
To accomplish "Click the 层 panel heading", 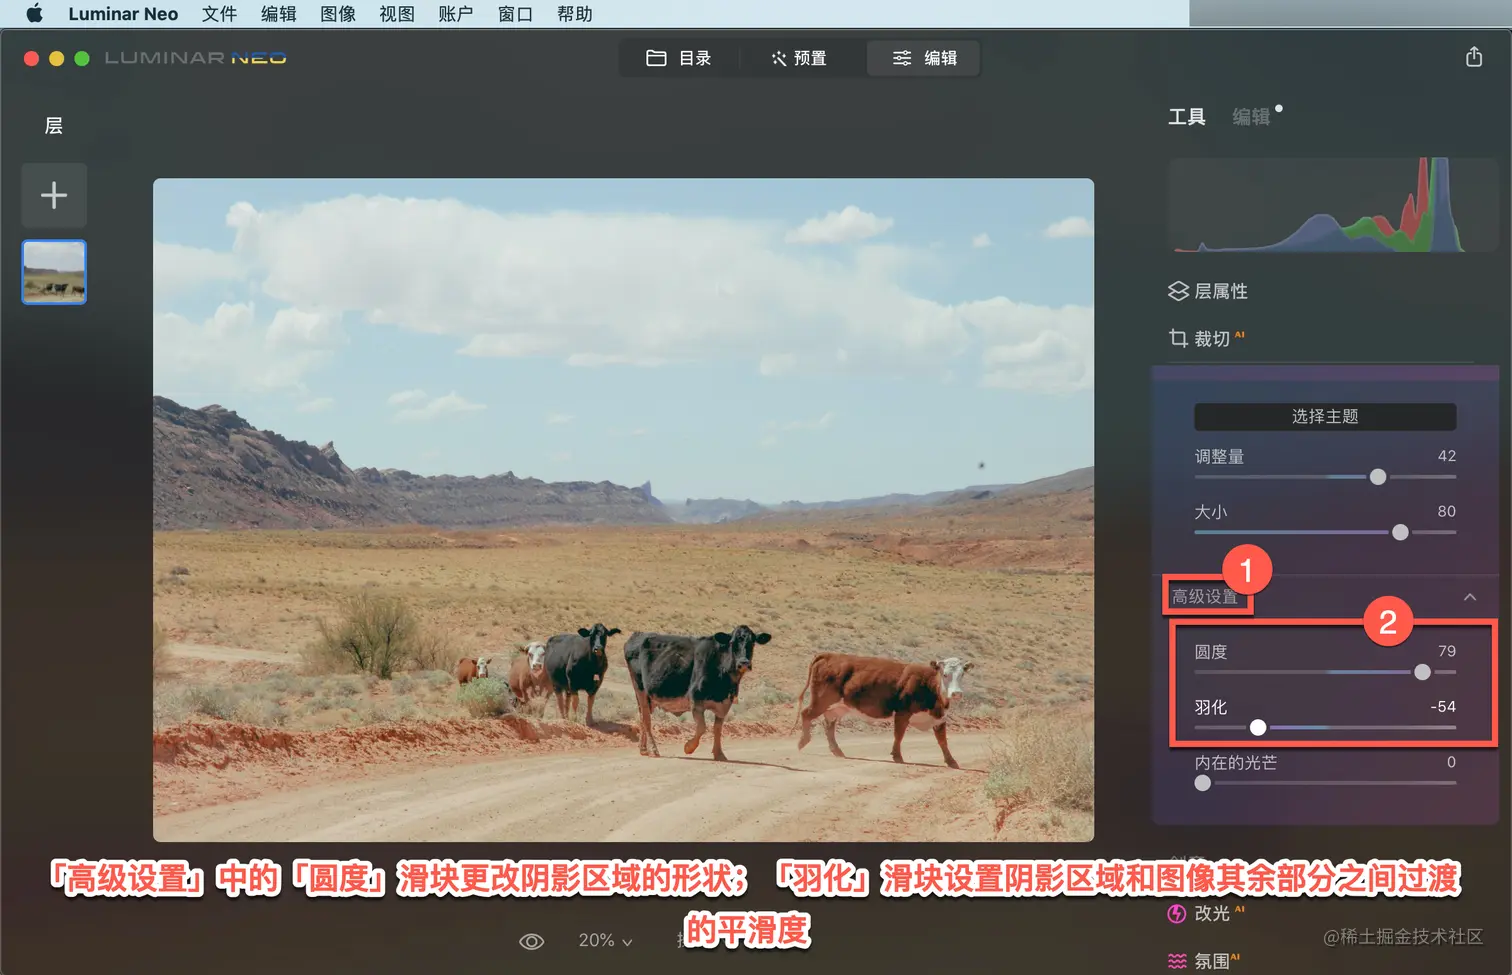I will (x=54, y=126).
